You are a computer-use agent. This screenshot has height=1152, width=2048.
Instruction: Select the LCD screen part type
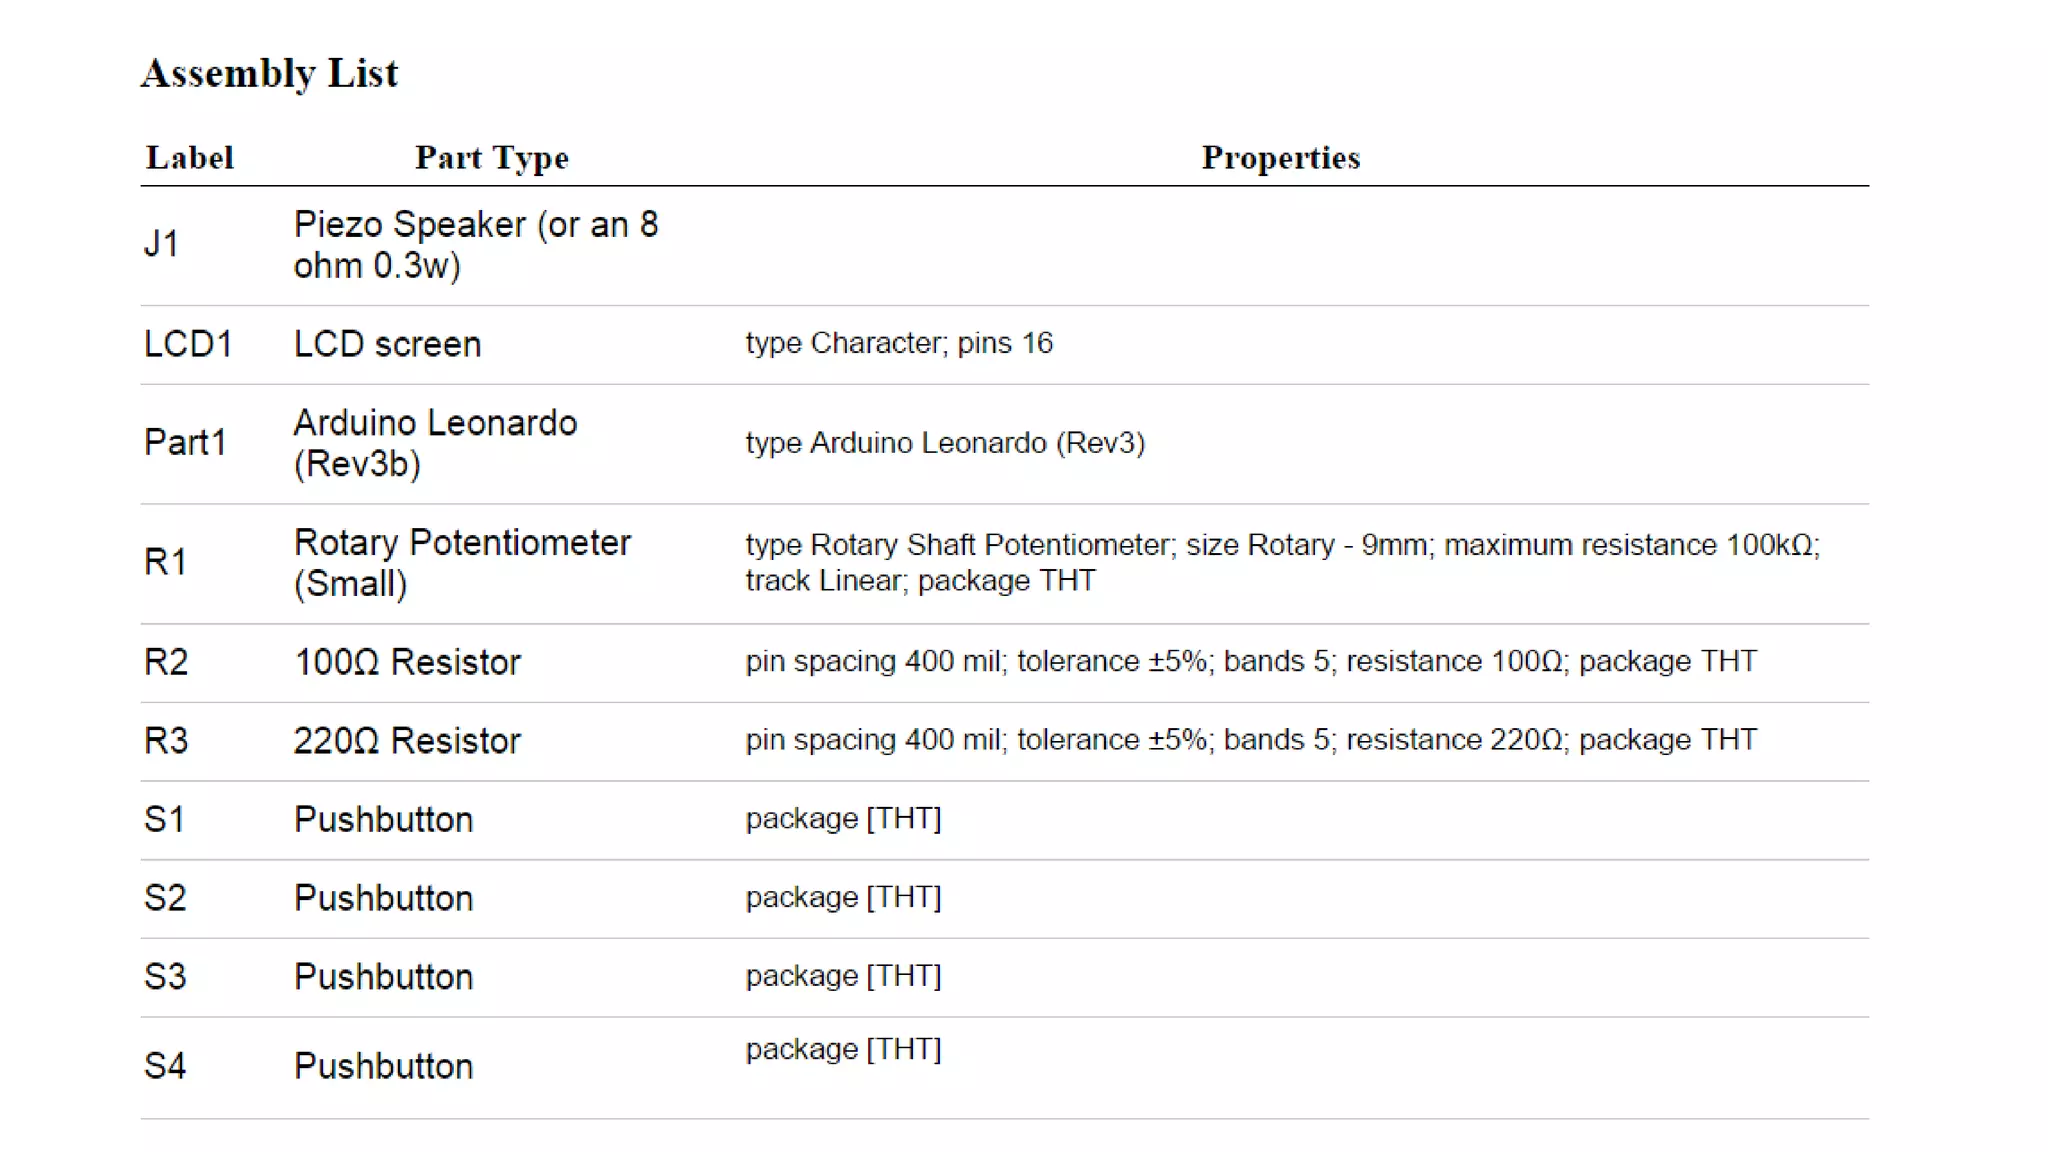(x=387, y=344)
